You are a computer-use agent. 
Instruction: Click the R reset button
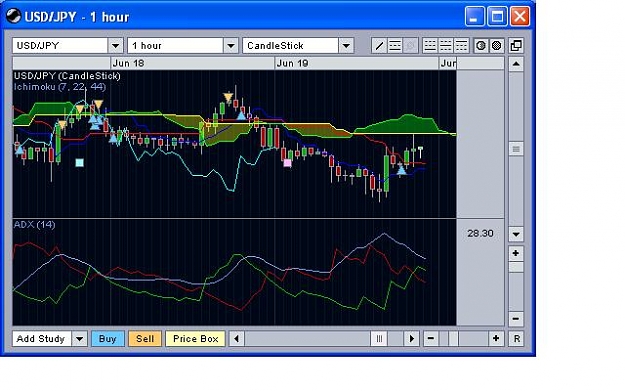(516, 339)
